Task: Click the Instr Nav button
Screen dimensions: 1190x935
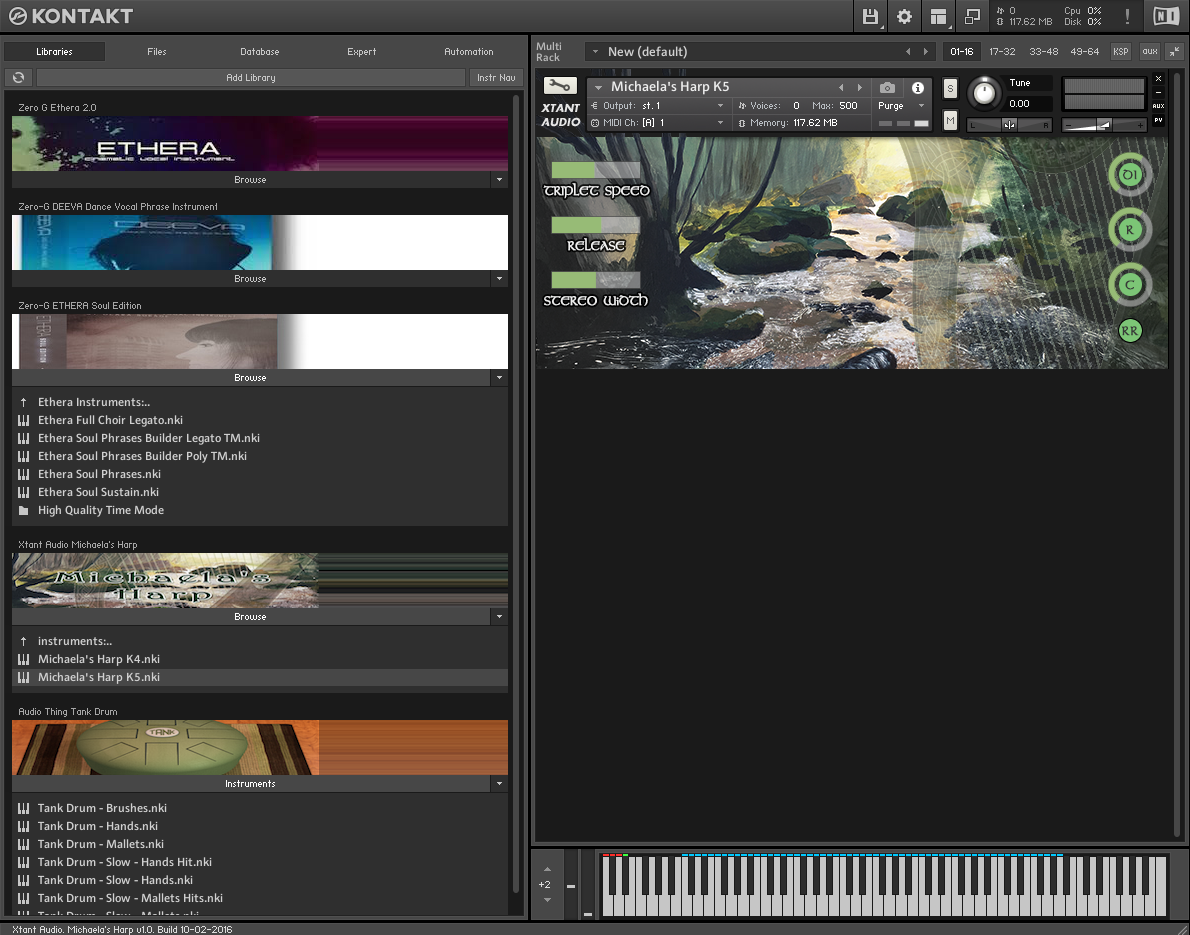Action: tap(496, 77)
